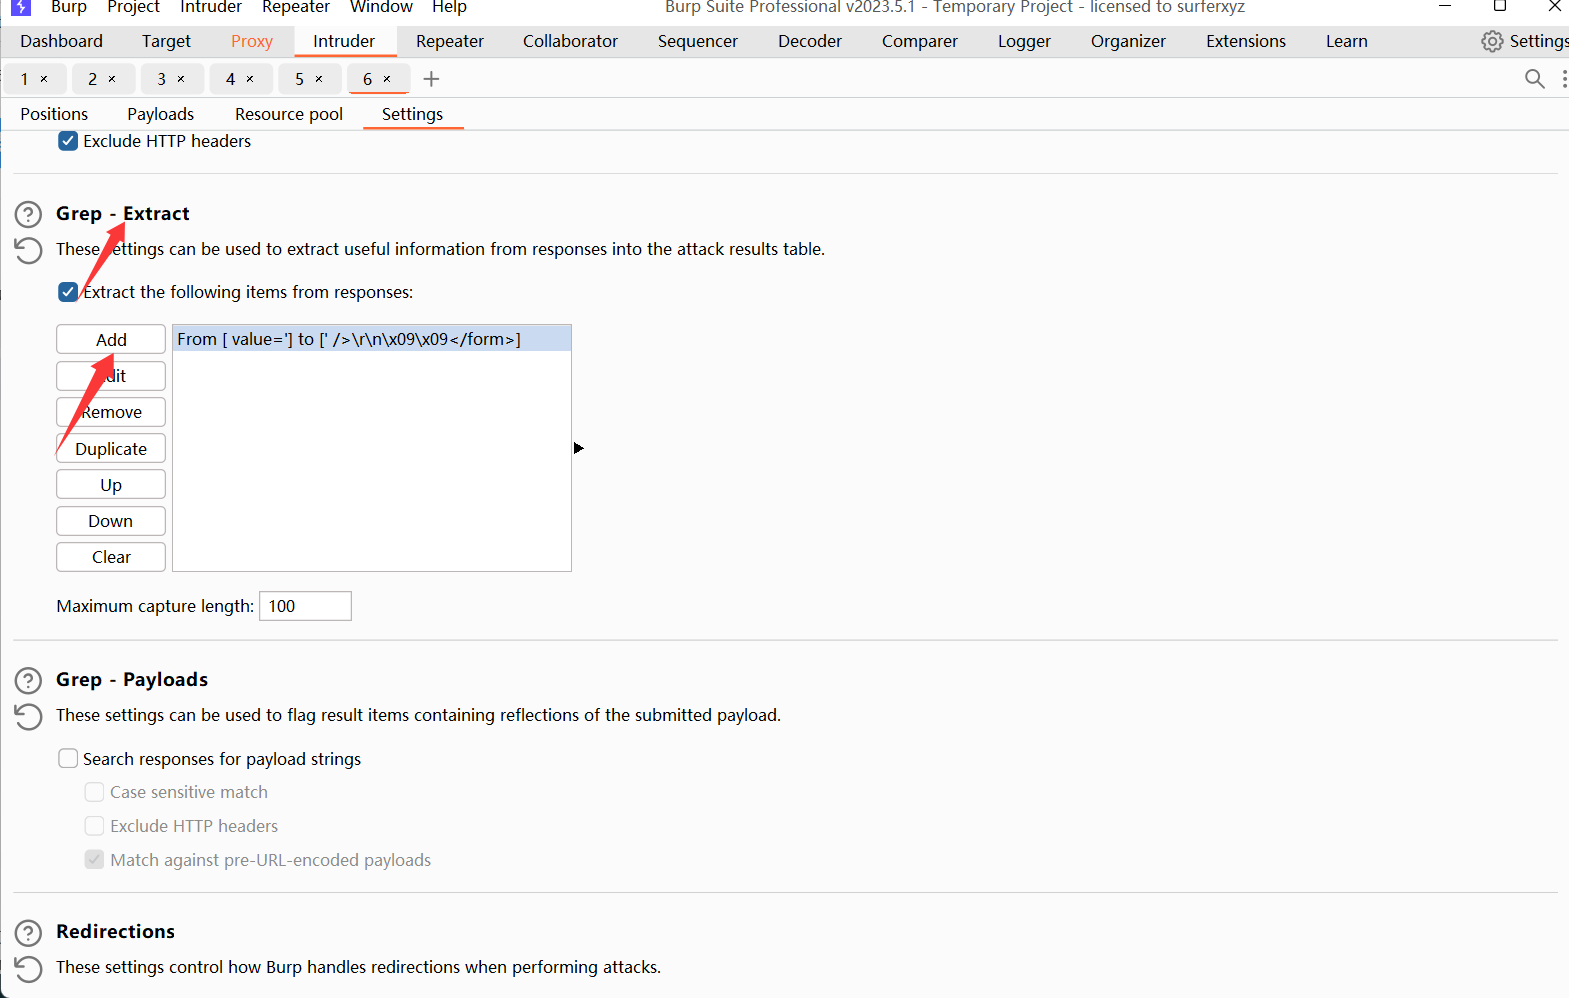Screen dimensions: 1569x998
Task: Open the Window menu
Action: pyautogui.click(x=381, y=7)
